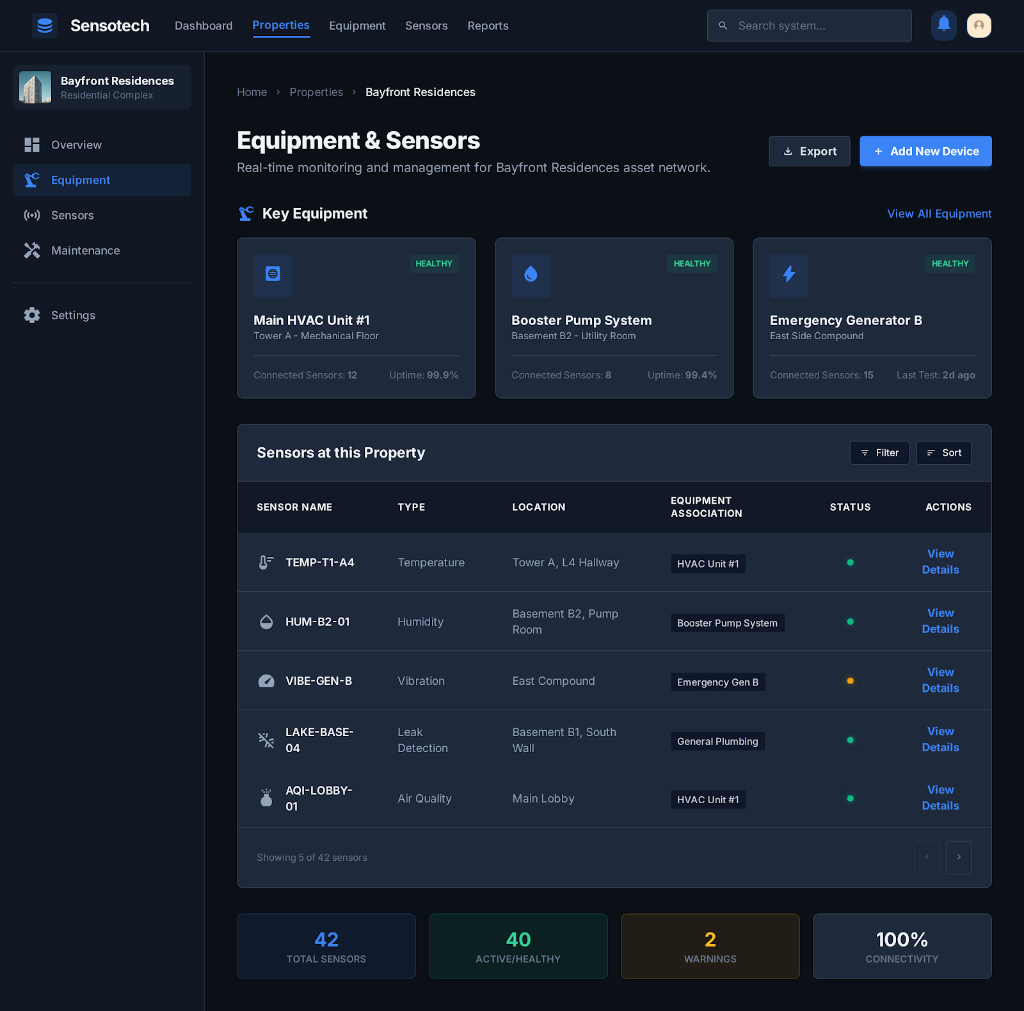Click HVAC Unit #1 tag in TEMP-T1-A4 row
The width and height of the screenshot is (1024, 1011).
coord(708,564)
